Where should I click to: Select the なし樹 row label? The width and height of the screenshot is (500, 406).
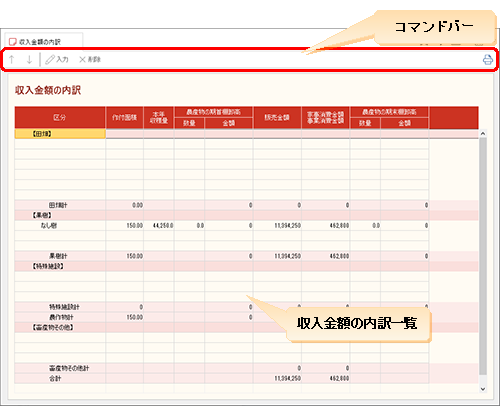pyautogui.click(x=49, y=226)
